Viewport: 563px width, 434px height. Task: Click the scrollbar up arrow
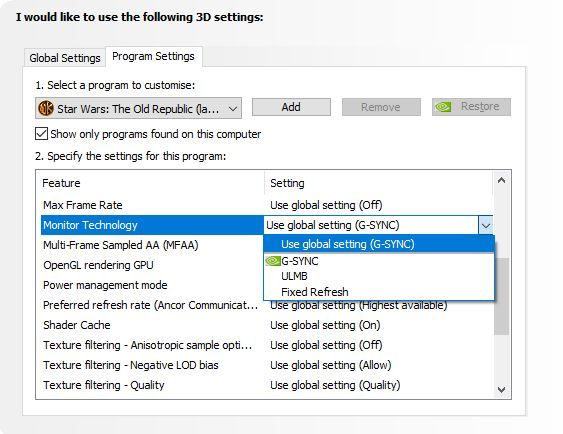pos(502,181)
